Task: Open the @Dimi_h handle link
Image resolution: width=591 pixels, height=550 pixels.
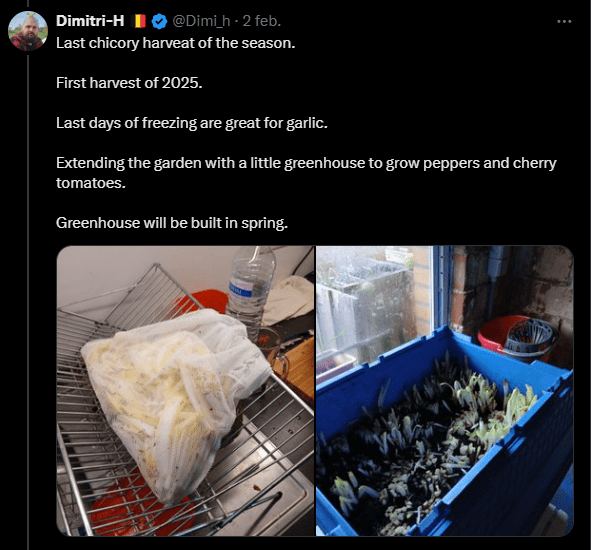Action: 201,21
